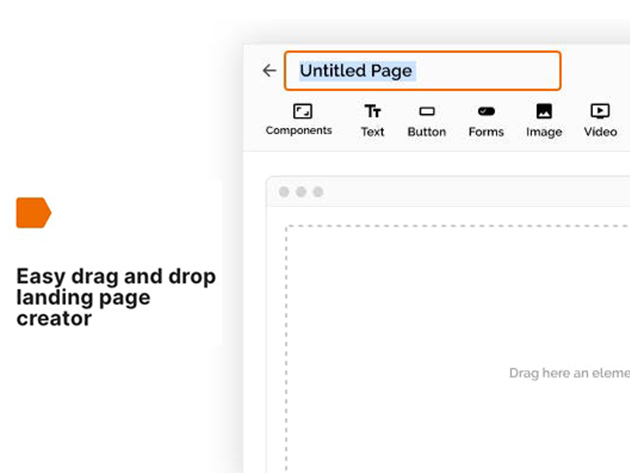The image size is (630, 473).
Task: Choose the Image element tool
Action: coord(544,121)
